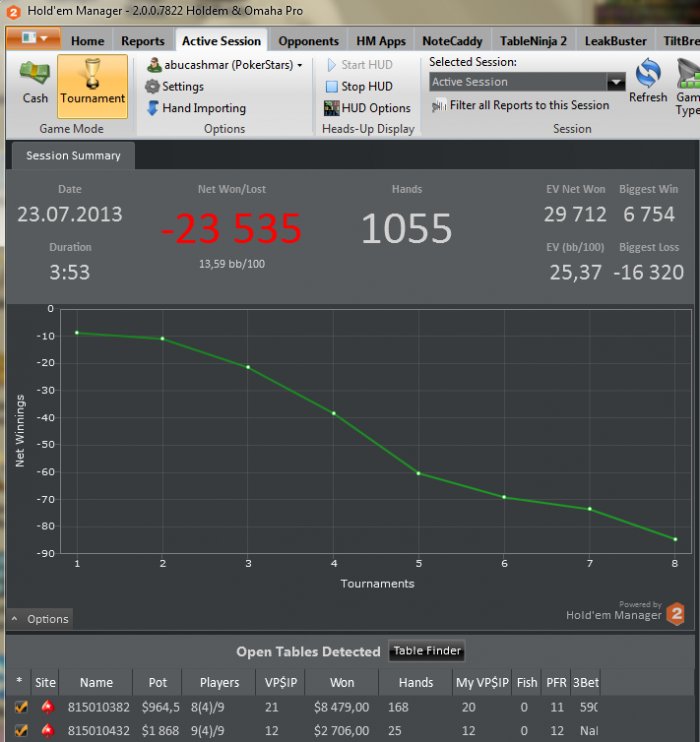Click the player avatar icon
Image resolution: width=700 pixels, height=742 pixels.
click(x=154, y=65)
